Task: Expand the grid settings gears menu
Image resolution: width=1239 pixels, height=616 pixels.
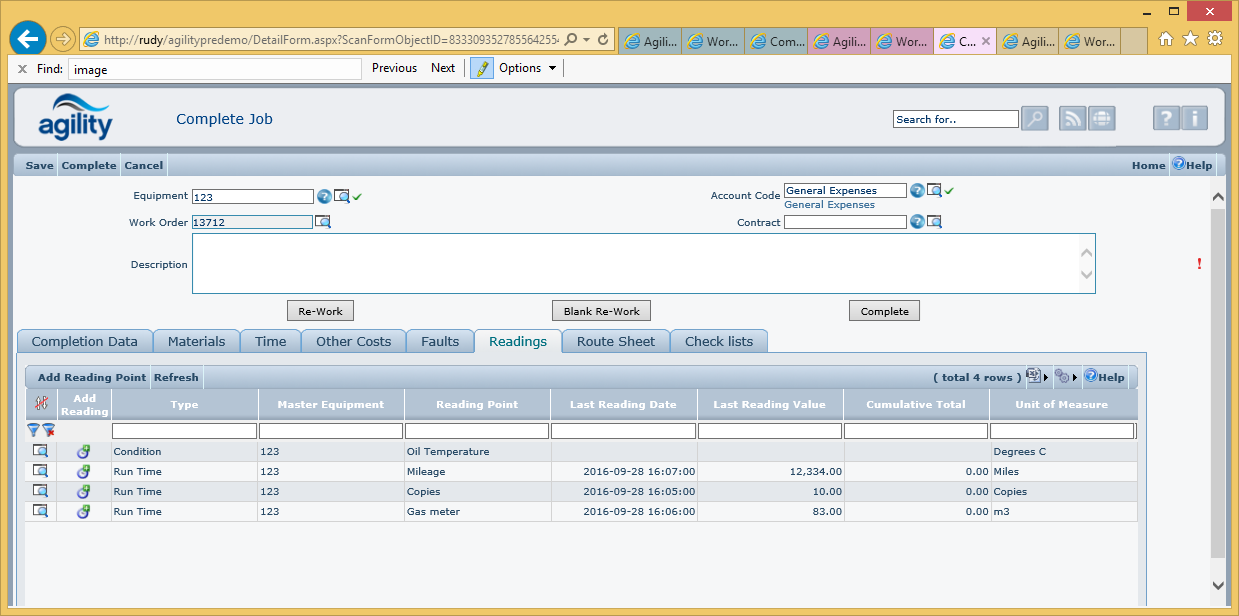Action: pyautogui.click(x=1074, y=378)
